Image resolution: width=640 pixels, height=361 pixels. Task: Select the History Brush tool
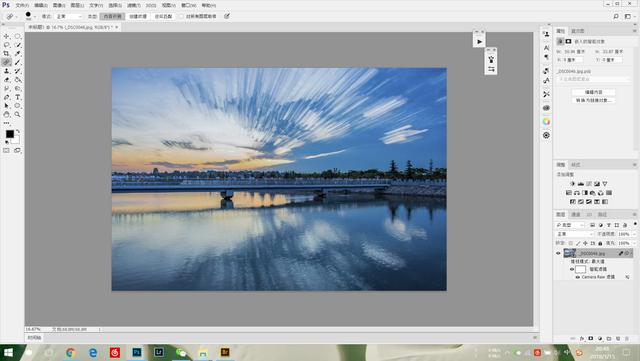(18, 71)
